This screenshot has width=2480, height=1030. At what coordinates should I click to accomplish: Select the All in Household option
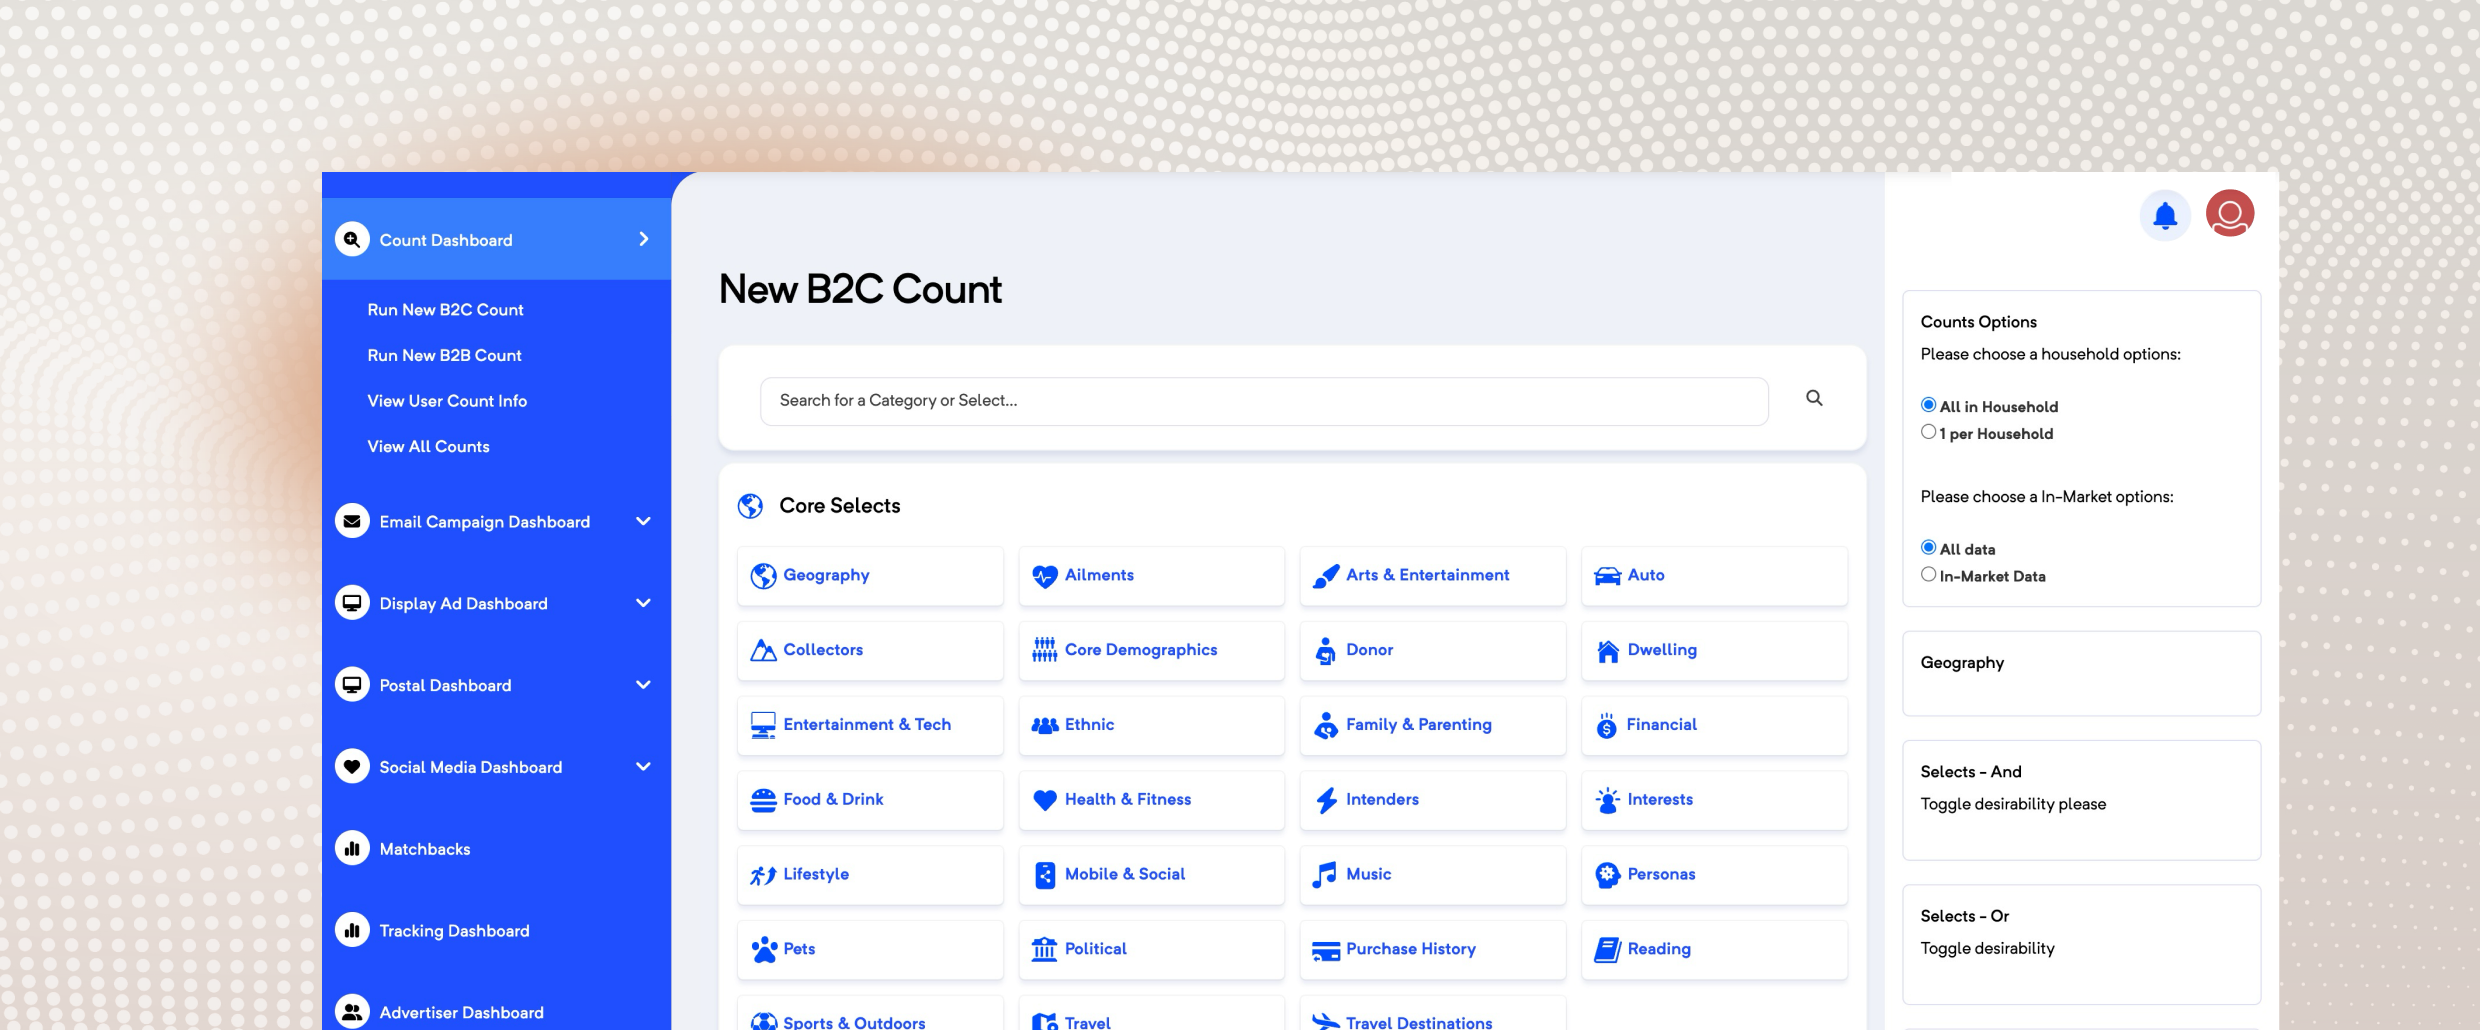[1928, 405]
